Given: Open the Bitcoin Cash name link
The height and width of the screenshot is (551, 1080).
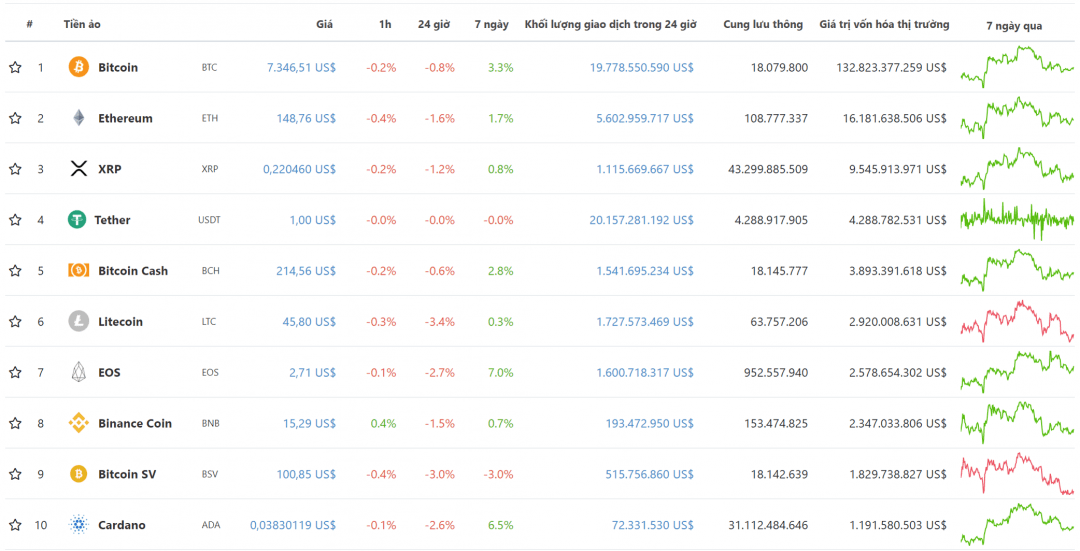Looking at the screenshot, I should (x=133, y=271).
